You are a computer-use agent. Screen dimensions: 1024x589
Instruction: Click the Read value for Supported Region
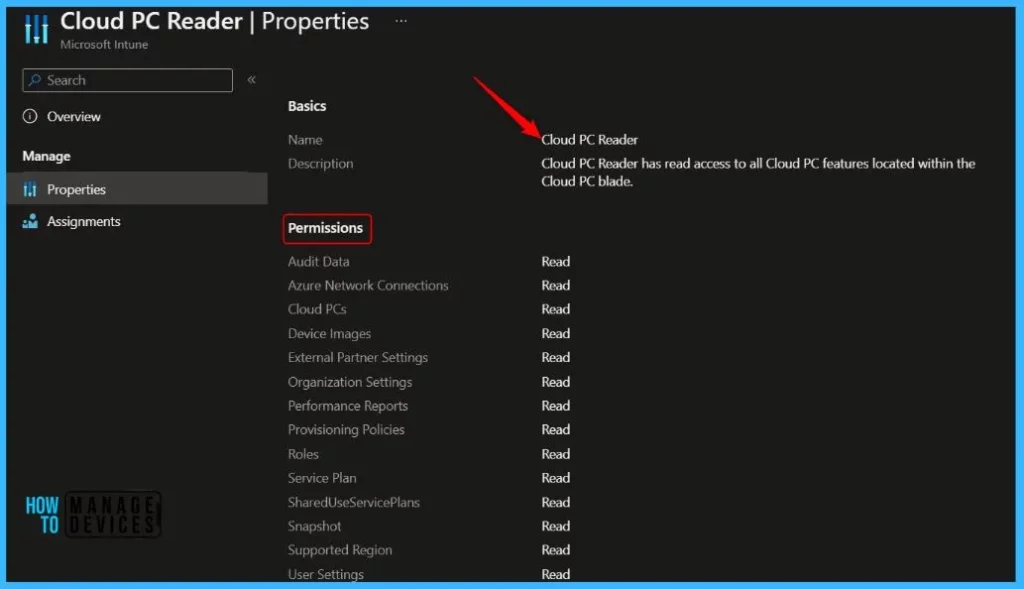(x=556, y=550)
